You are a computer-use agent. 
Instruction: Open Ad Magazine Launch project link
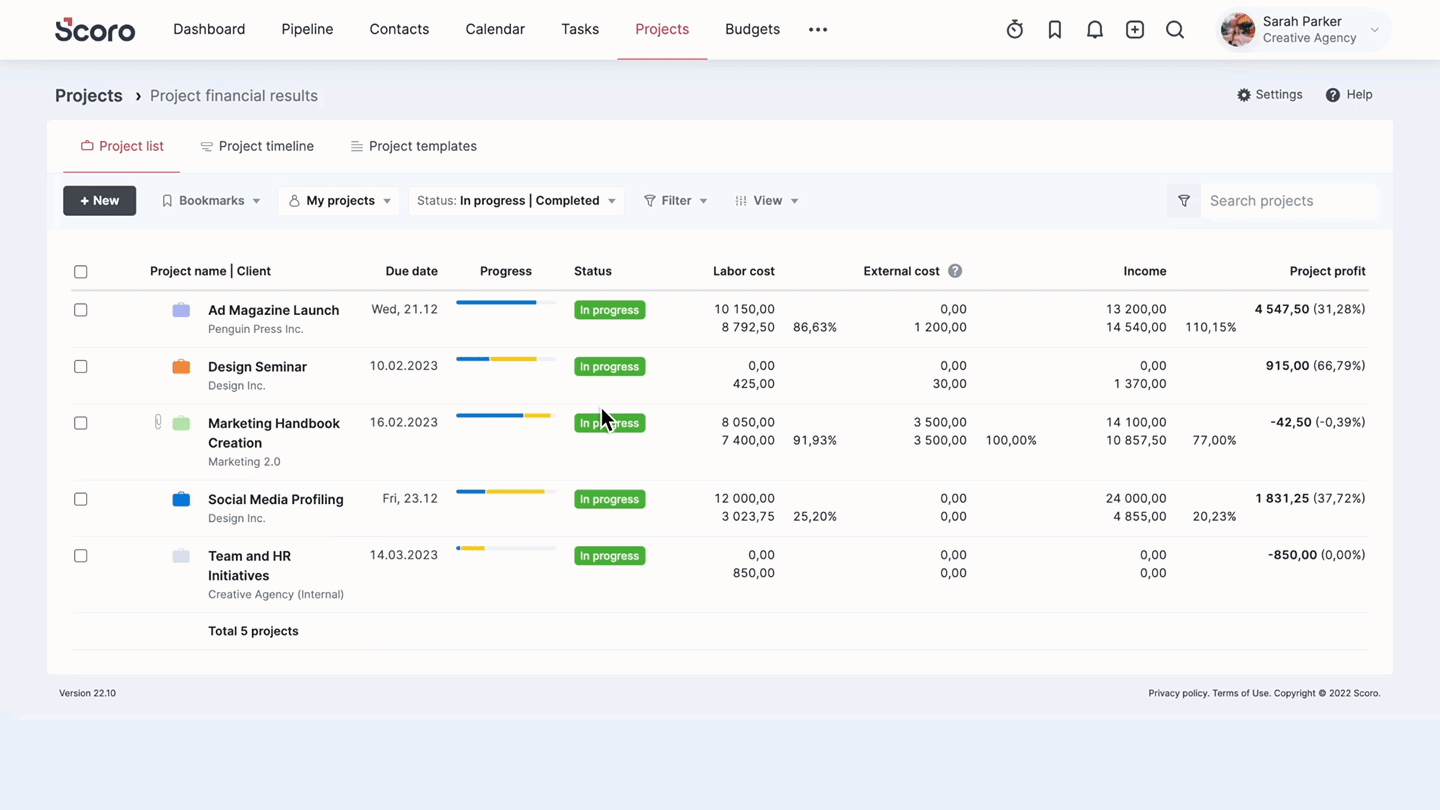pyautogui.click(x=273, y=310)
